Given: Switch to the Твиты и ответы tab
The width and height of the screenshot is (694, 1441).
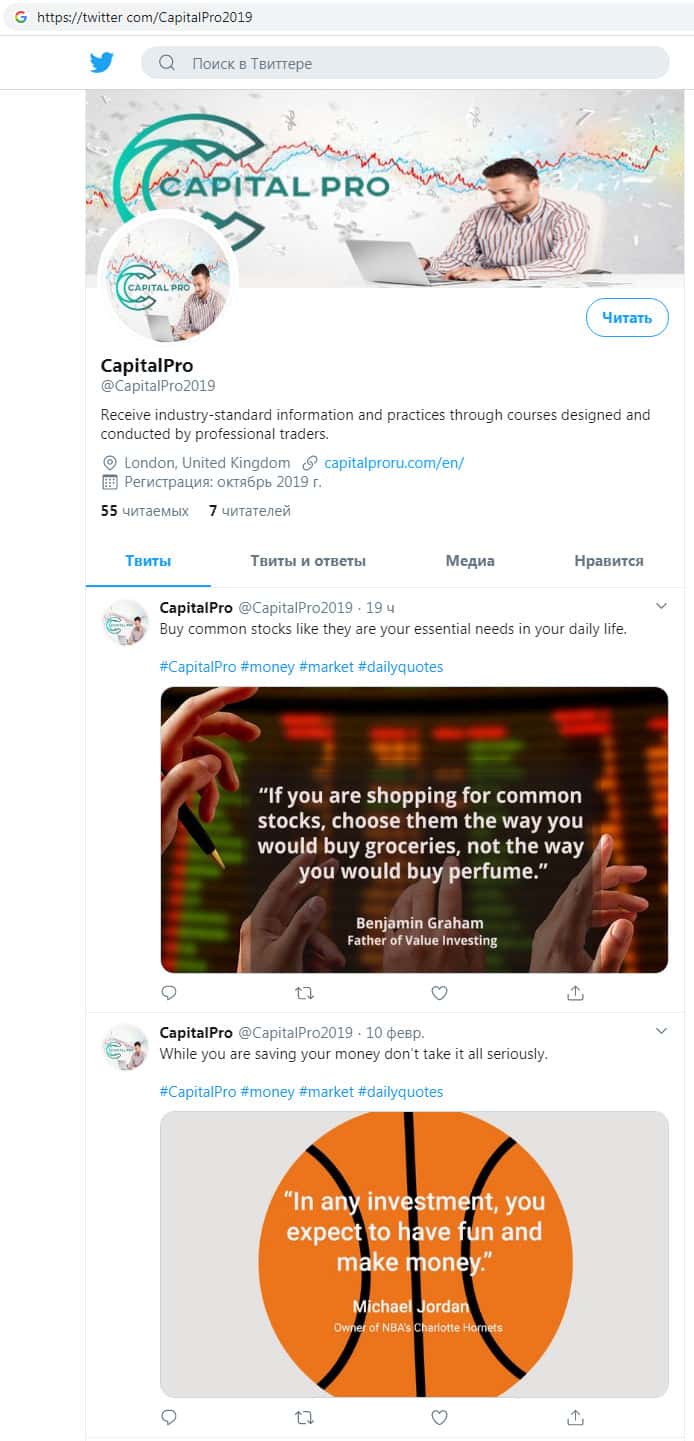Looking at the screenshot, I should [x=308, y=561].
